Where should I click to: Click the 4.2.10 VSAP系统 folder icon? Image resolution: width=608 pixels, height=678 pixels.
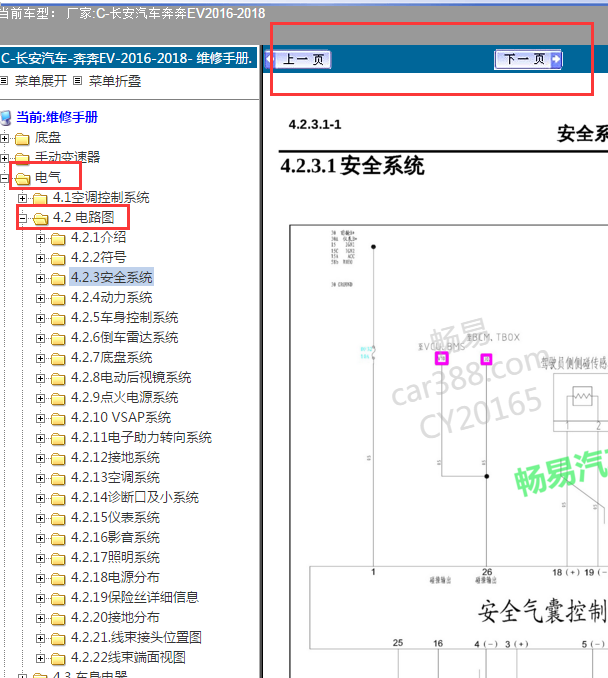58,419
